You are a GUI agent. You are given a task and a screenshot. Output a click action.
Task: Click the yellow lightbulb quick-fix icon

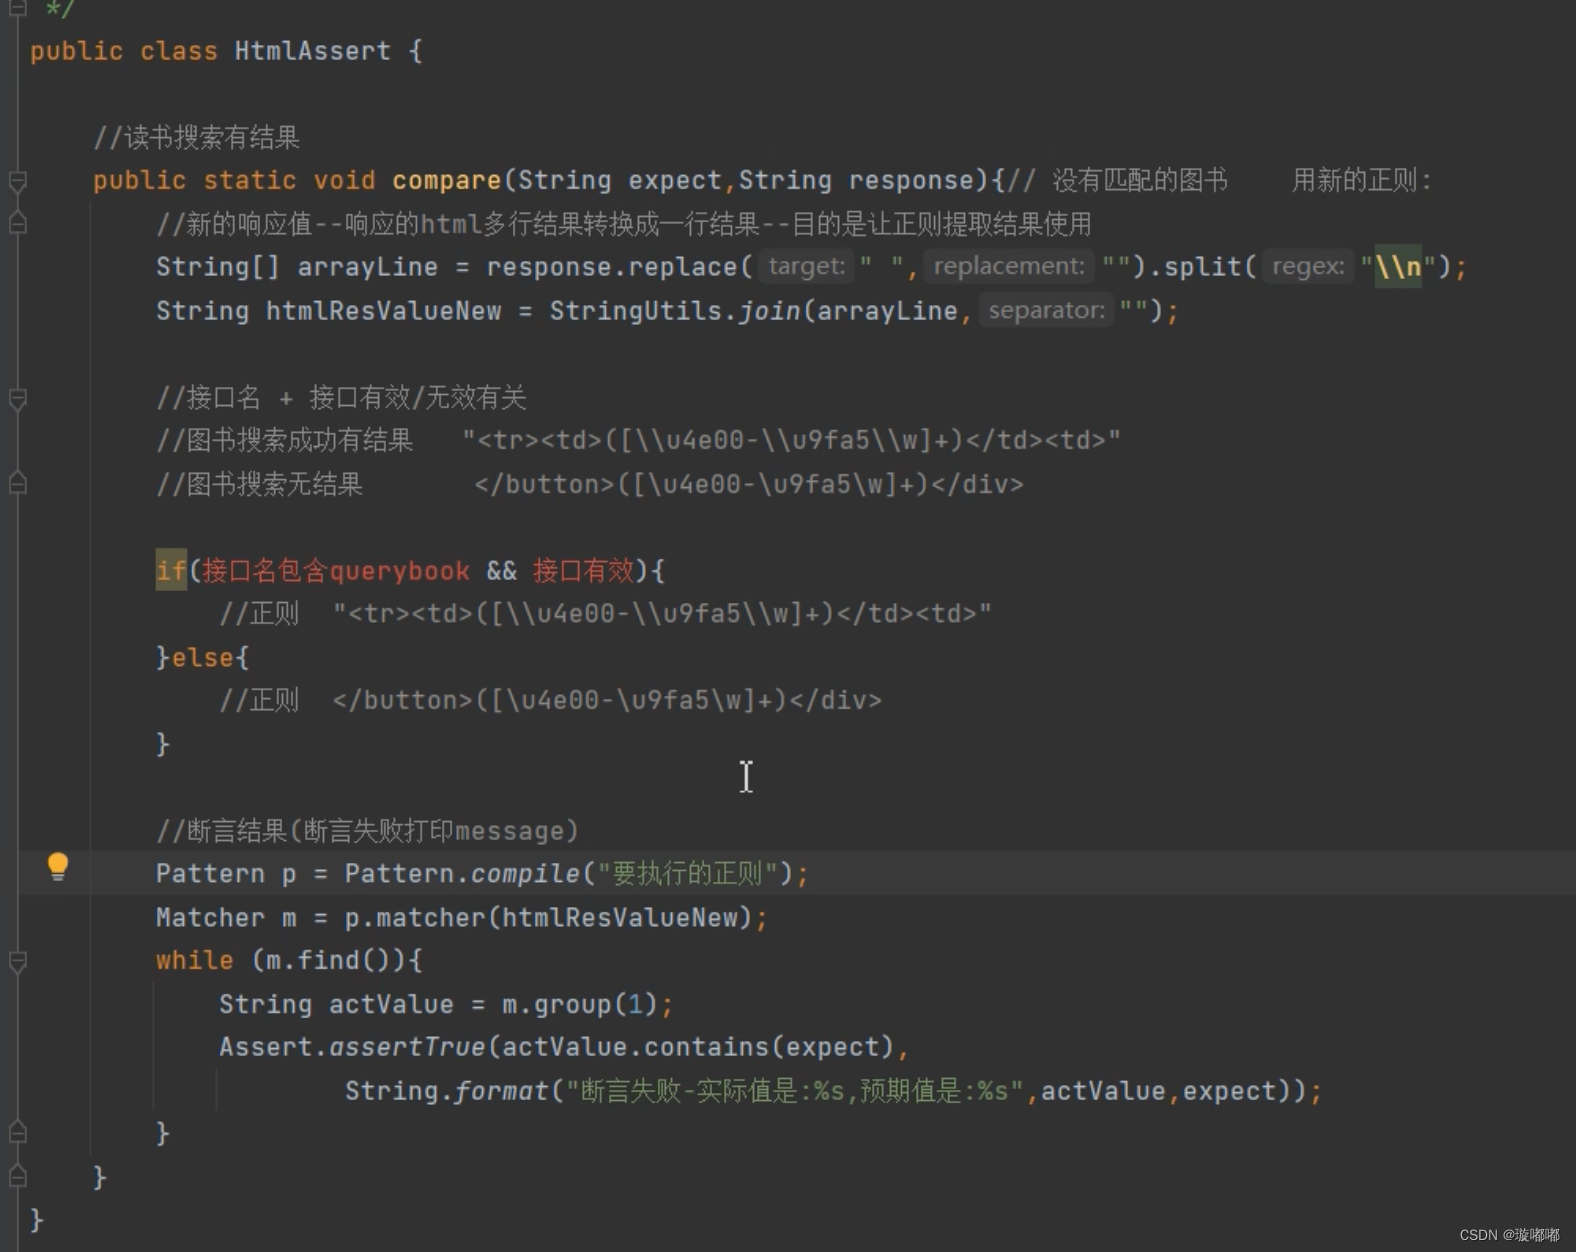coord(58,866)
